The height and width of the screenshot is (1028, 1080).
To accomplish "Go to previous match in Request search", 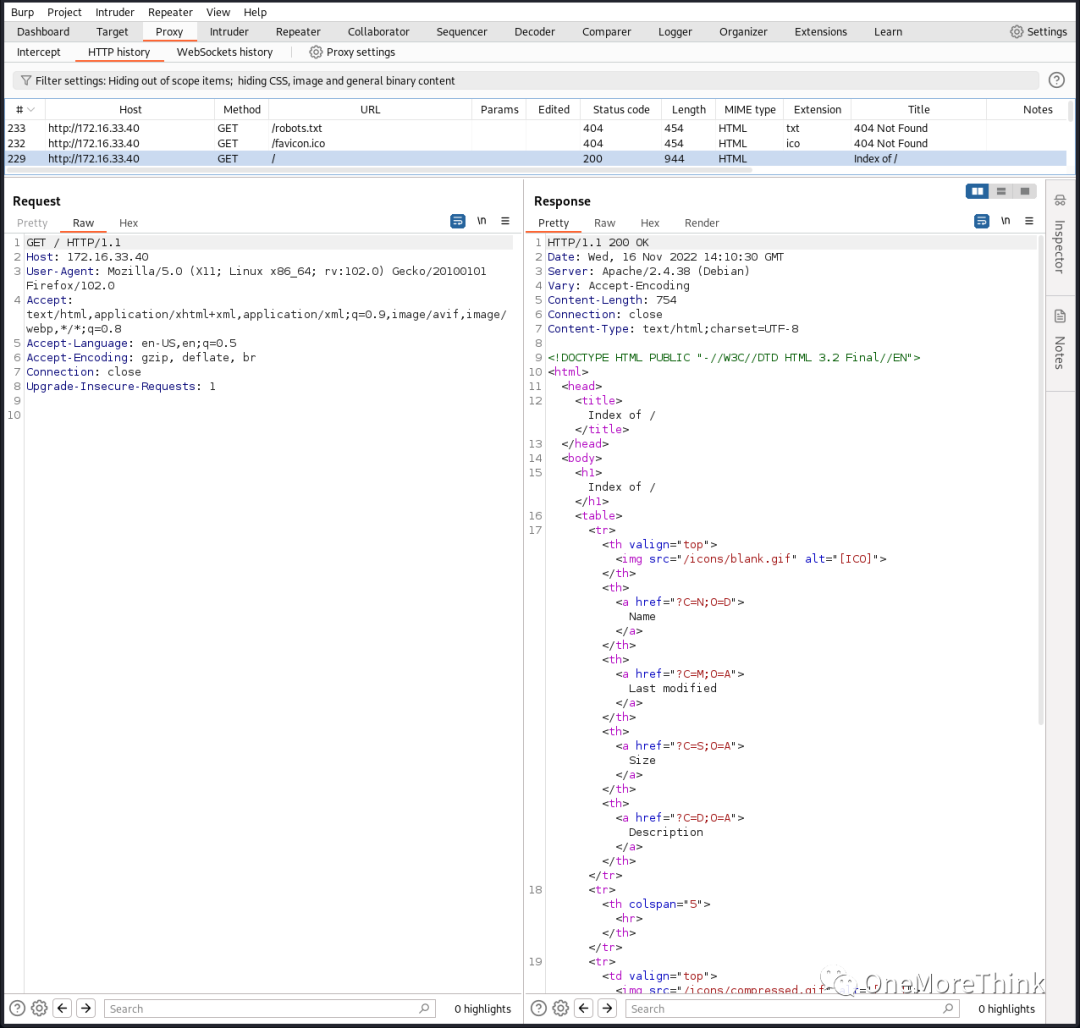I will point(63,1008).
